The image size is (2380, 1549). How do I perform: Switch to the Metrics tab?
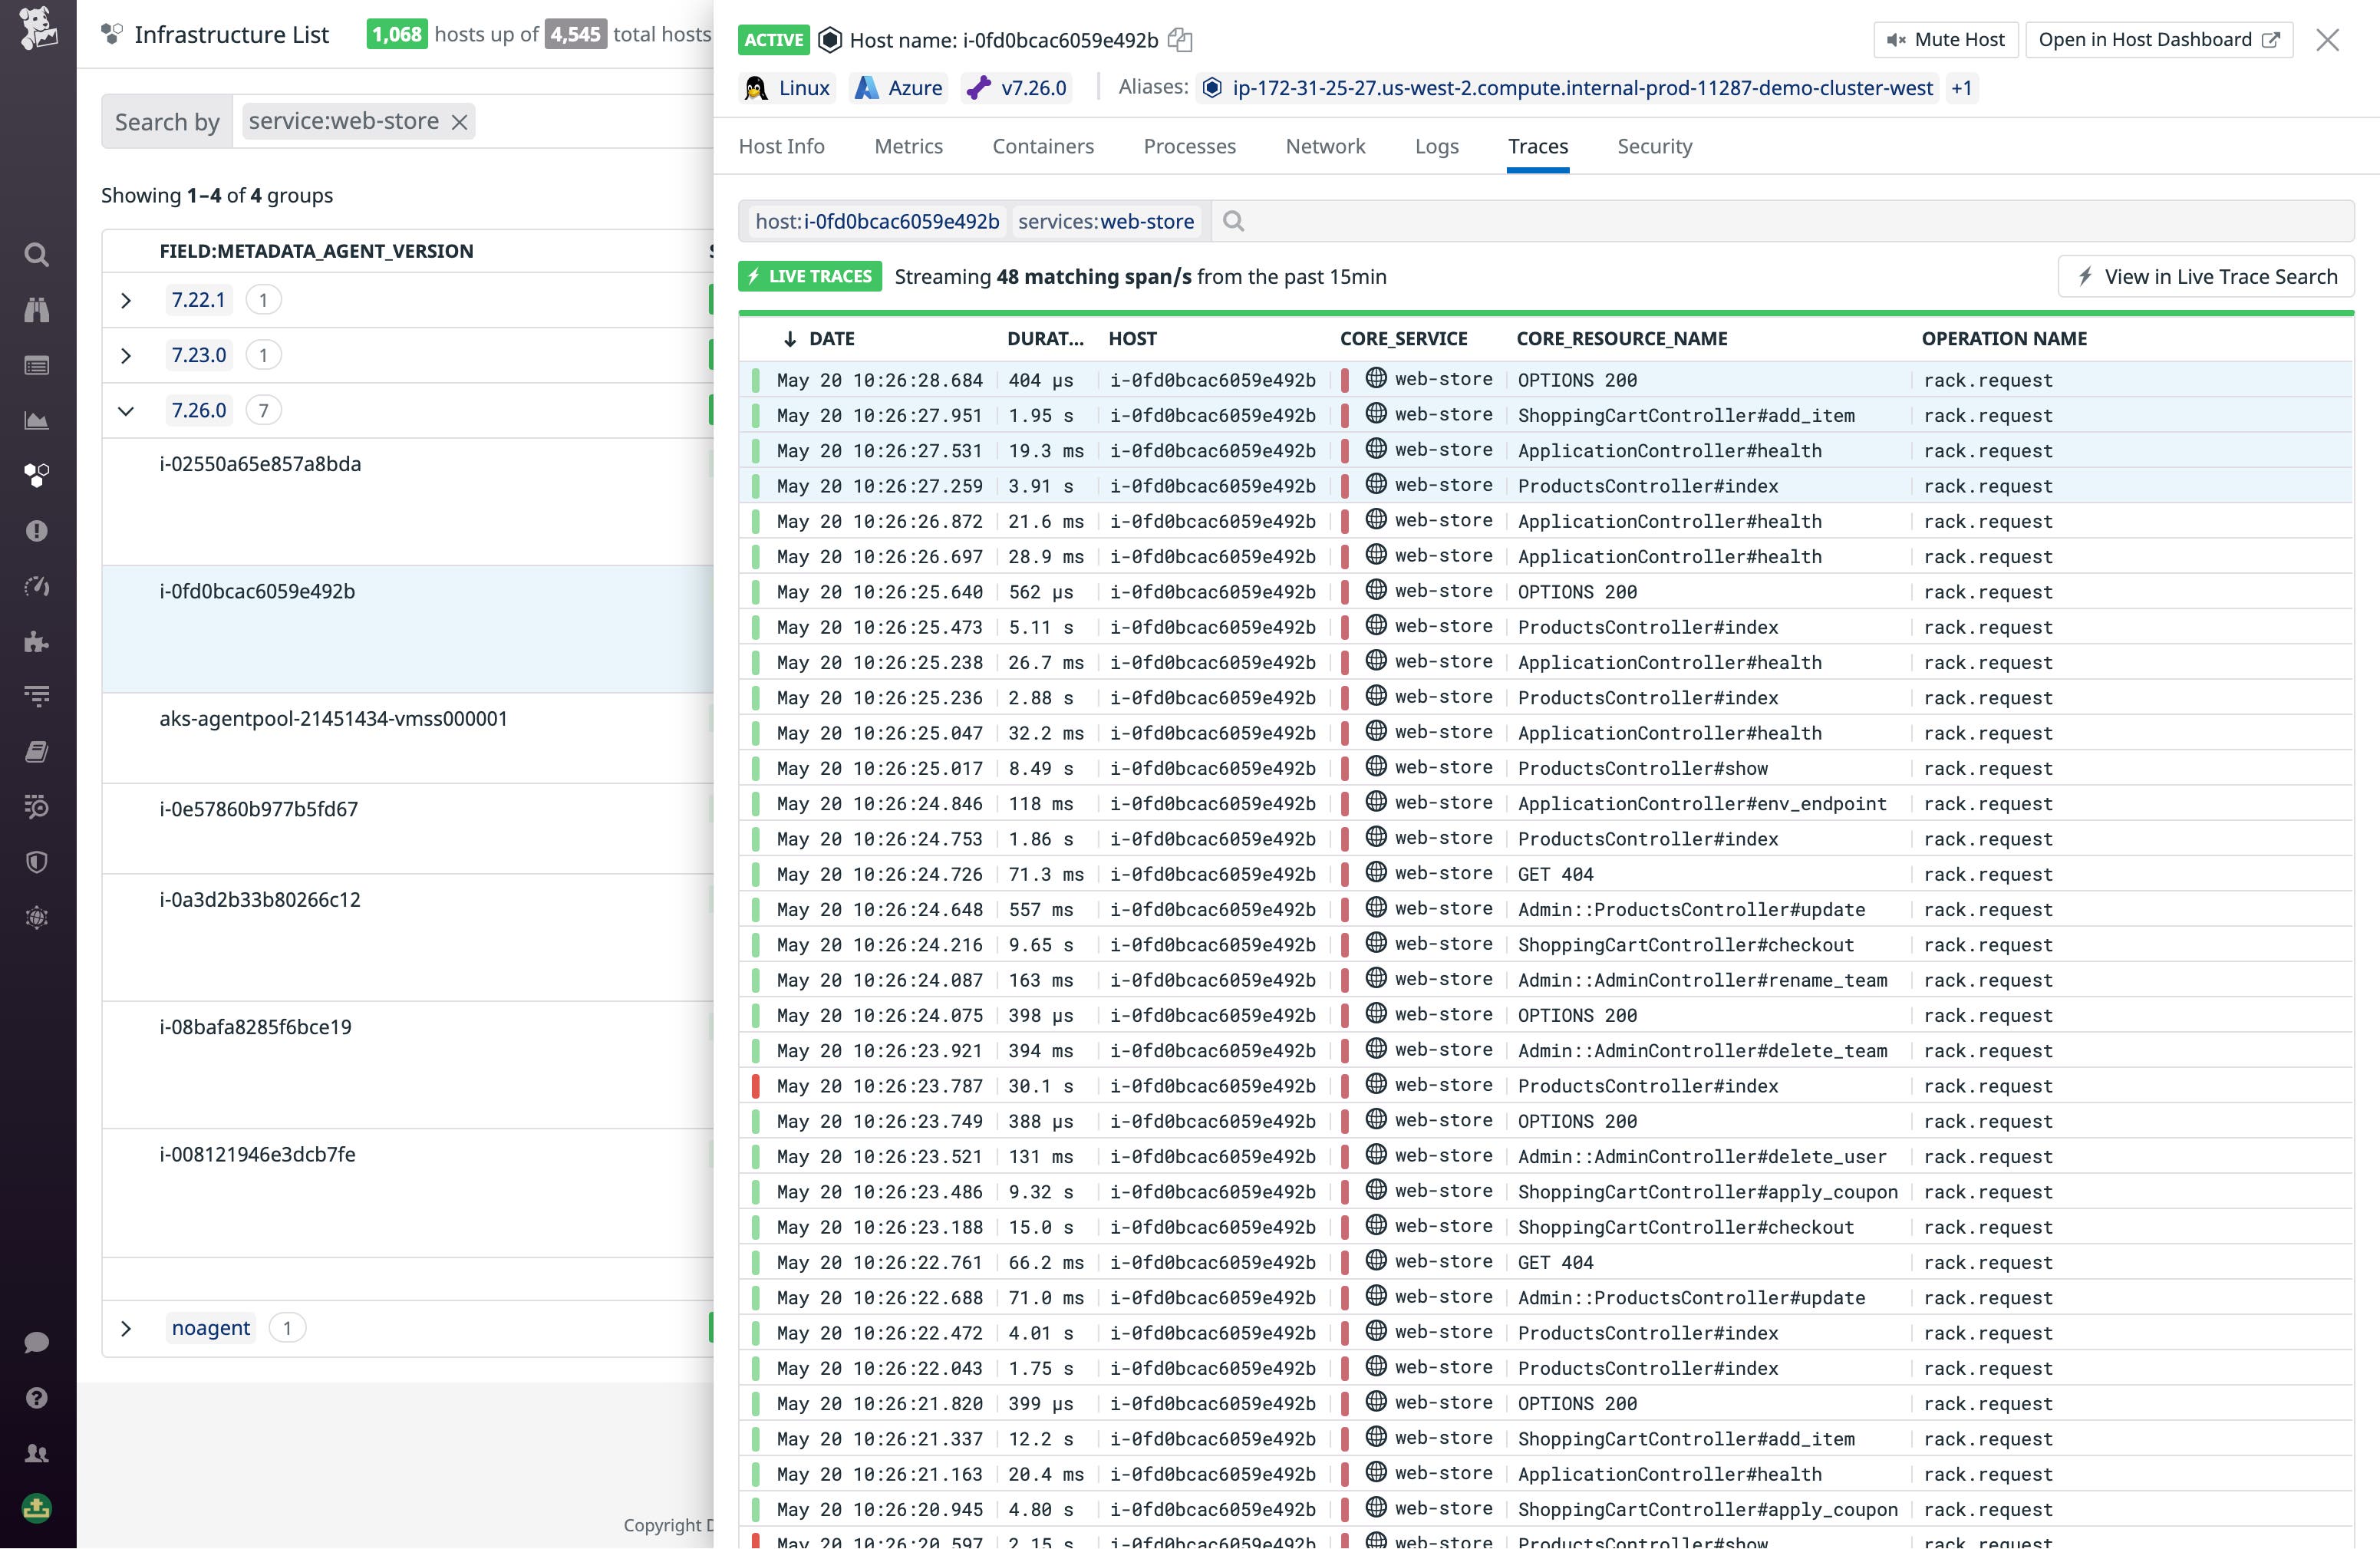coord(908,146)
